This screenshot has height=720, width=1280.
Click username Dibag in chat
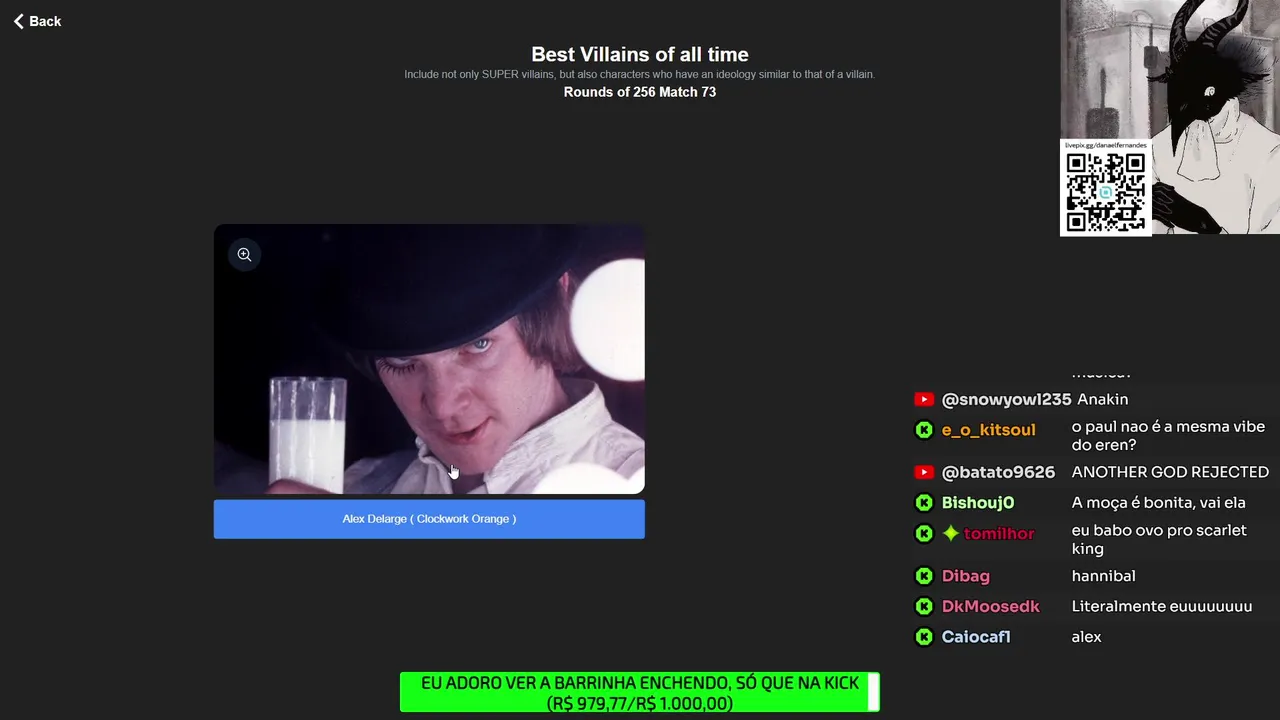click(965, 576)
